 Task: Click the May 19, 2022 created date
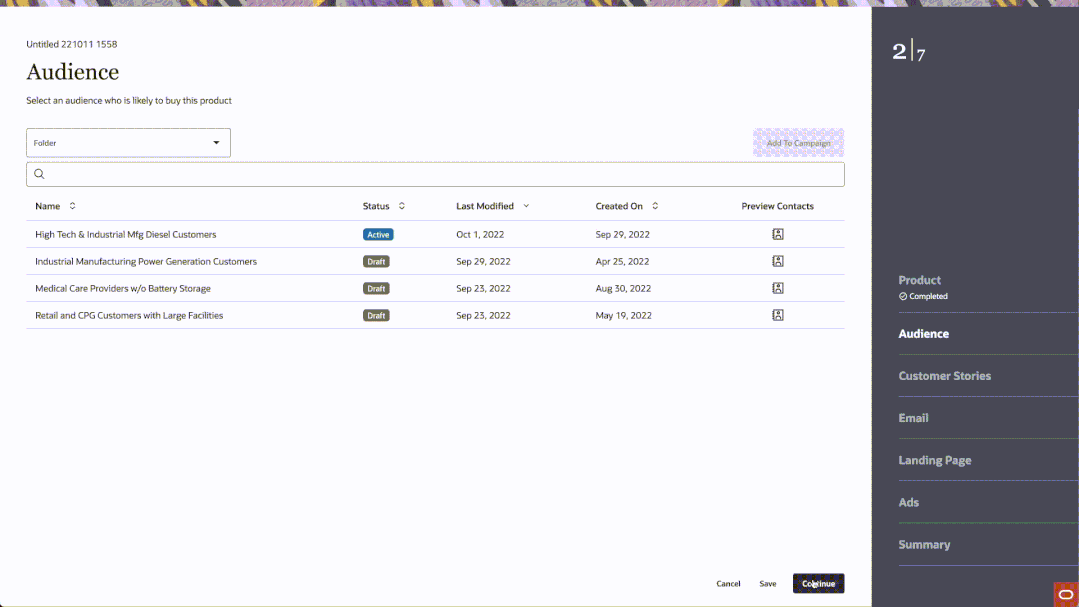623,315
